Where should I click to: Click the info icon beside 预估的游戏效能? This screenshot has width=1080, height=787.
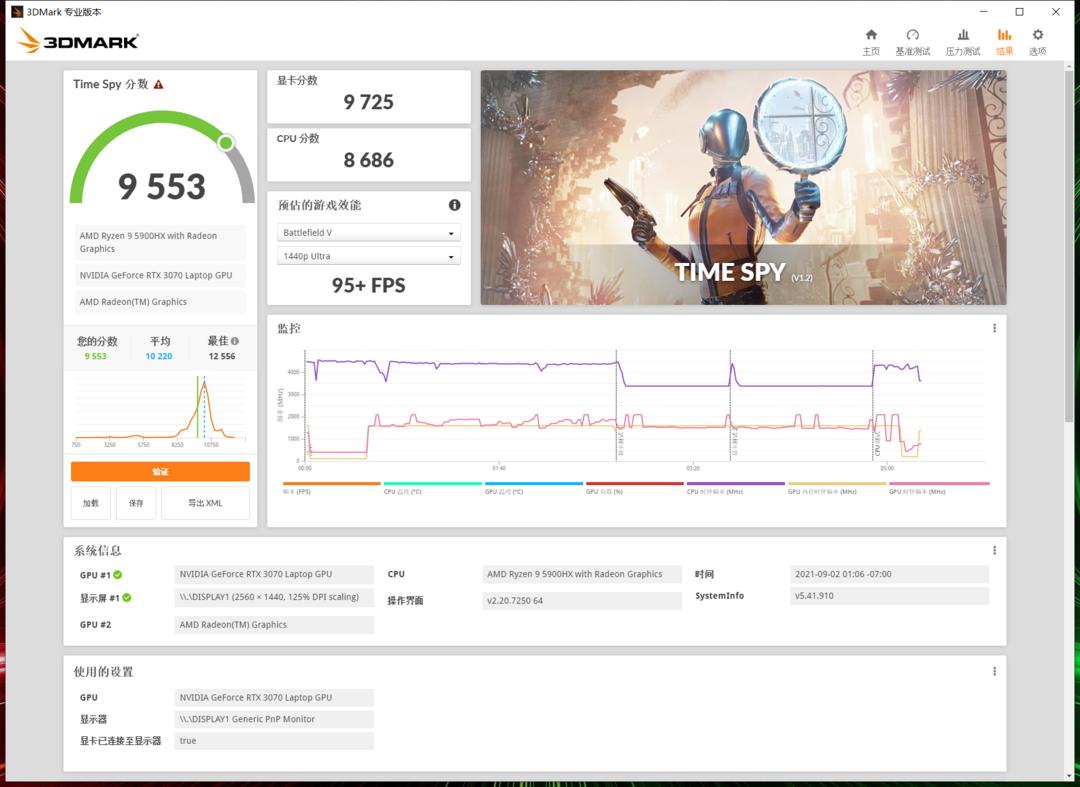click(x=454, y=204)
